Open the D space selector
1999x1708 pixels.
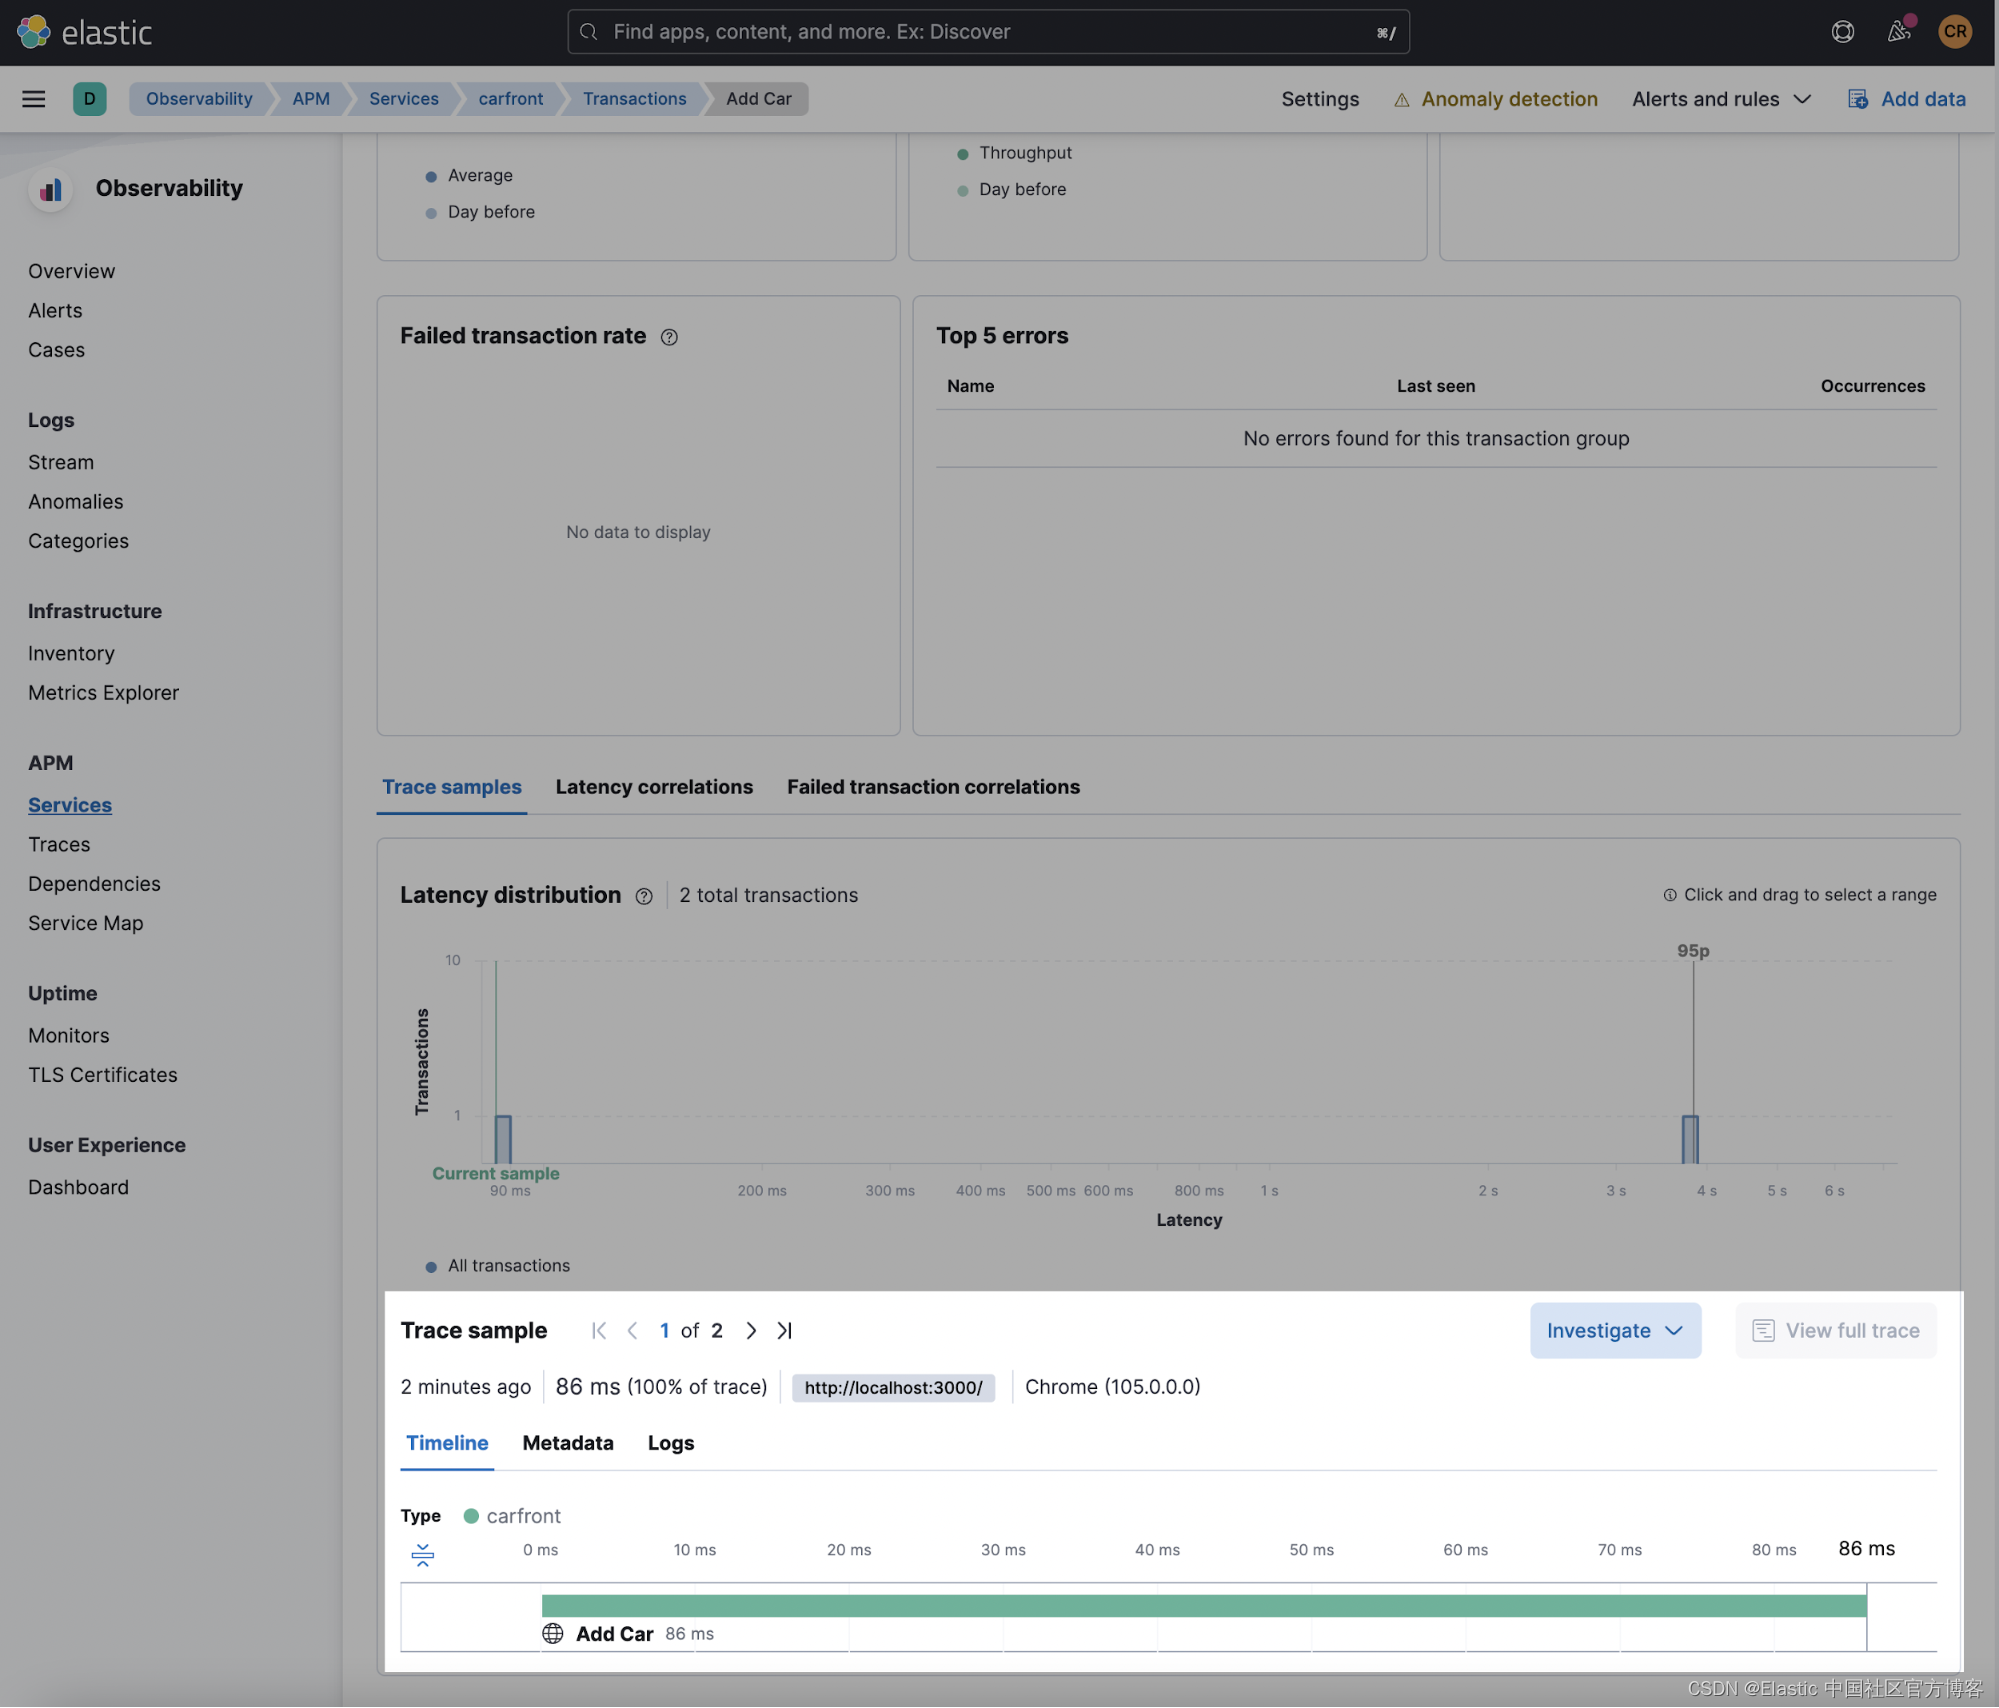coord(89,98)
